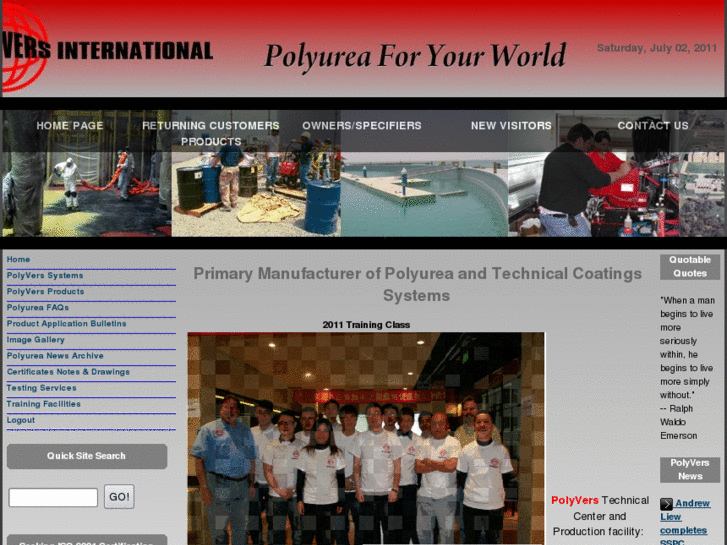727x545 pixels.
Task: Open Product Application Bulletins link
Action: (66, 323)
